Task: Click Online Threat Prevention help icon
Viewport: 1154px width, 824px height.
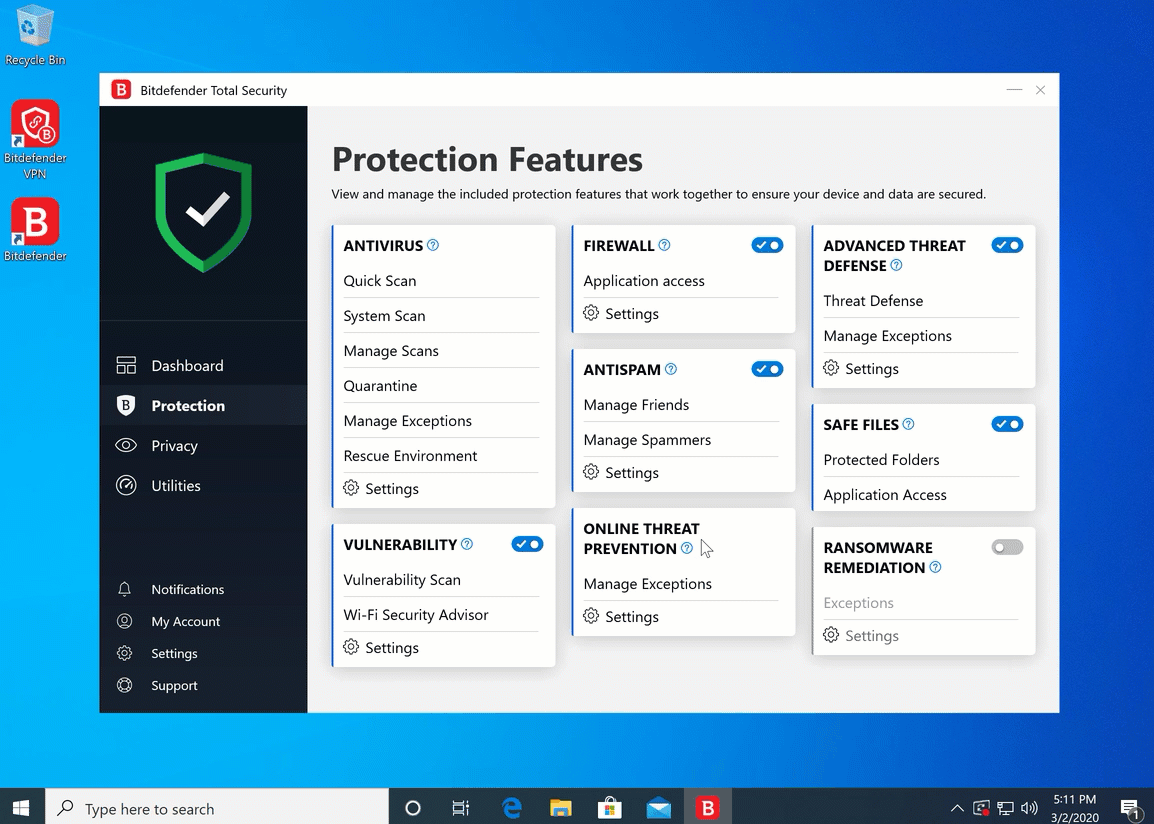Action: pos(687,548)
